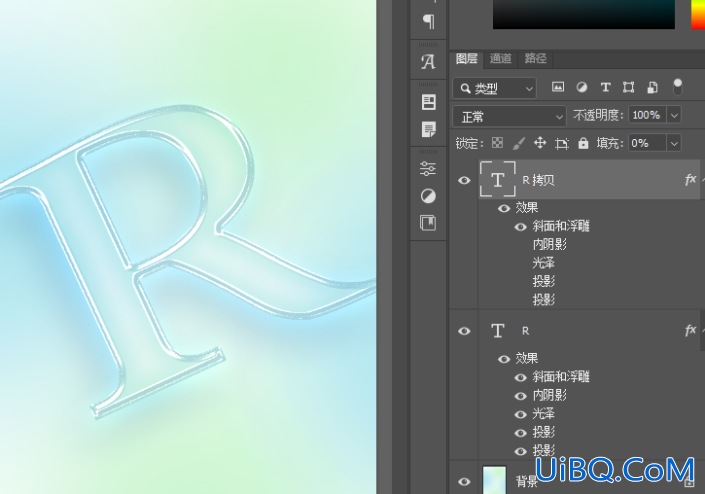Open the Libraries panel icon
This screenshot has width=705, height=494.
(428, 223)
